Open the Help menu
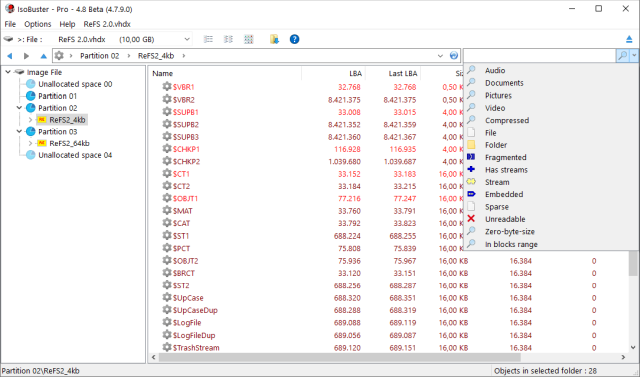 pyautogui.click(x=67, y=24)
